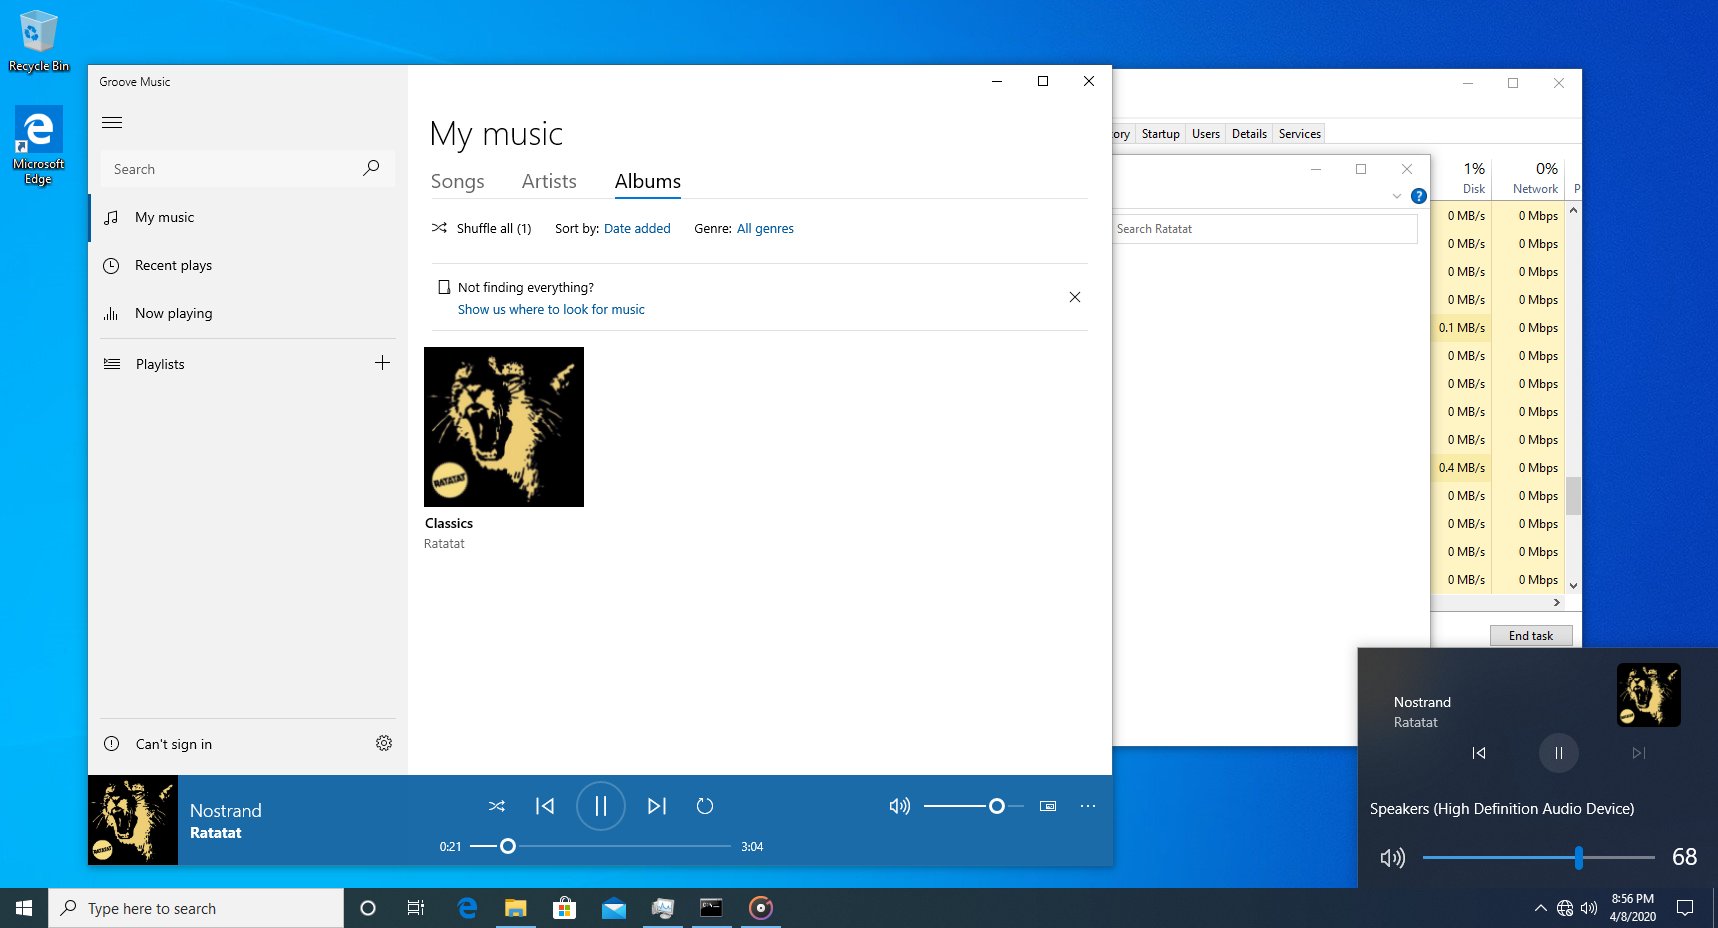Open the Sort by Date added dropdown

tap(637, 228)
